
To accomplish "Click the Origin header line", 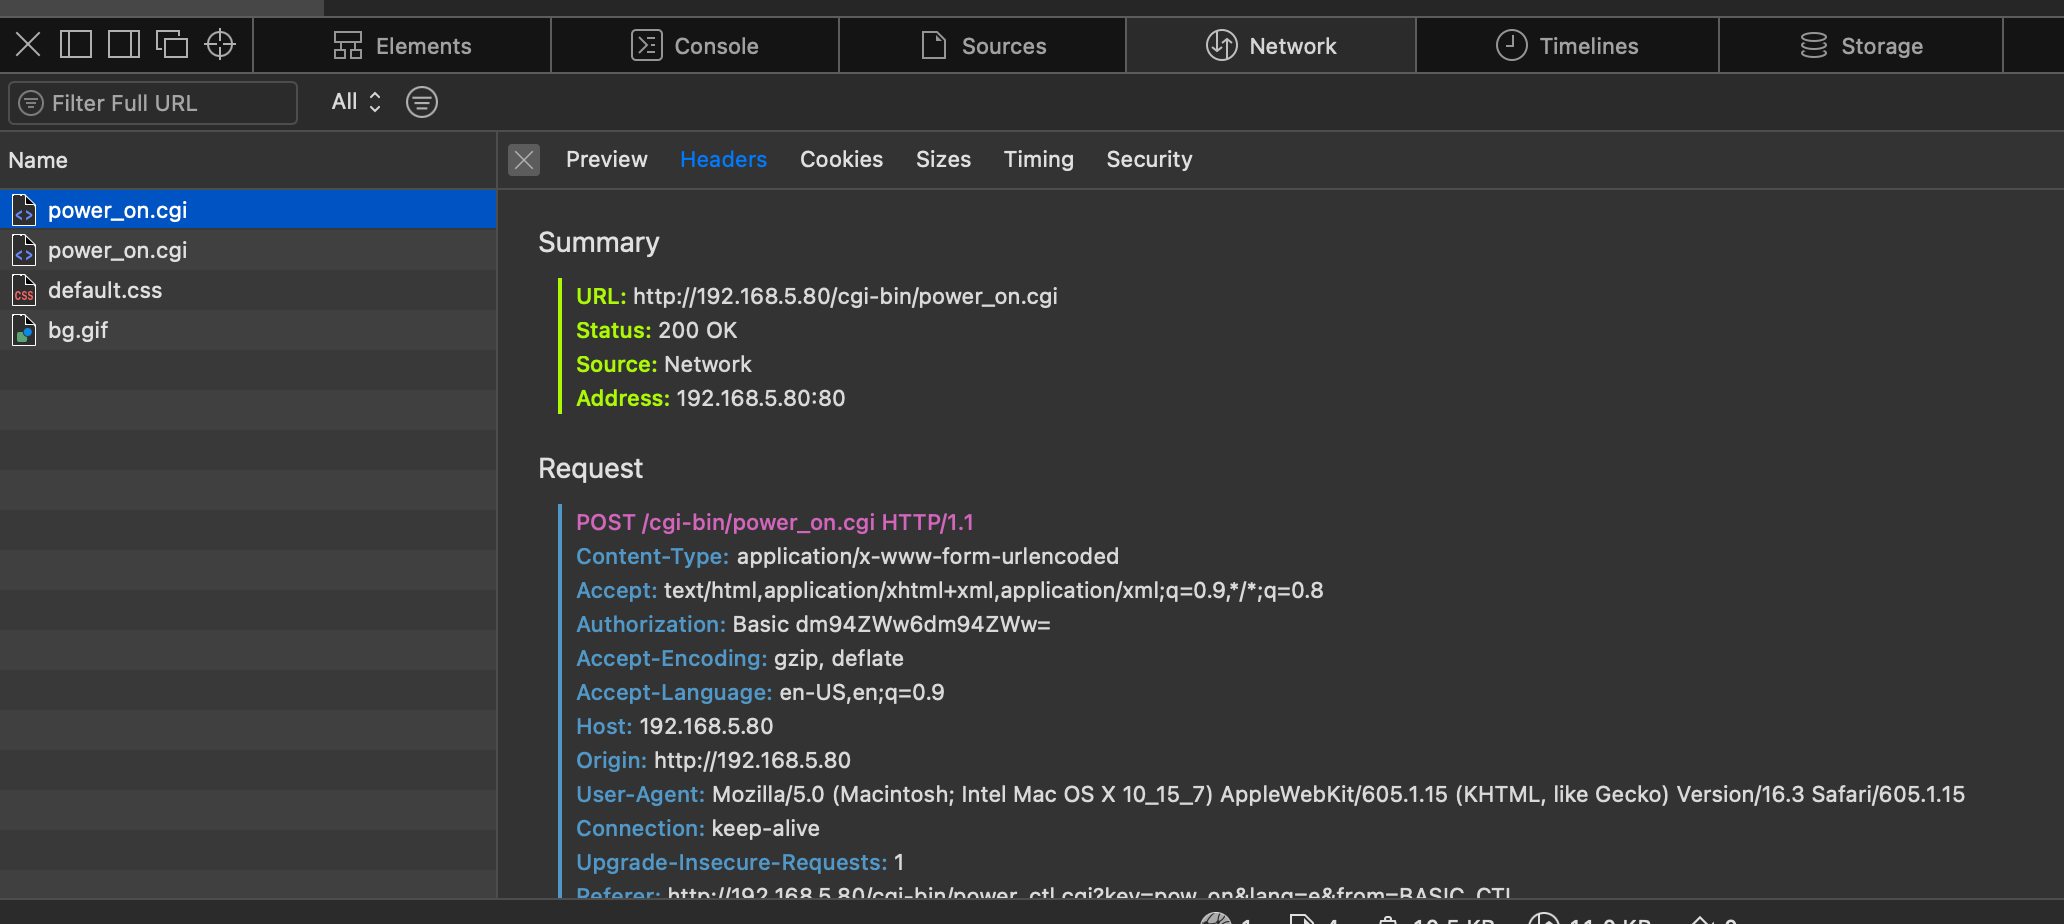I will coord(713,760).
